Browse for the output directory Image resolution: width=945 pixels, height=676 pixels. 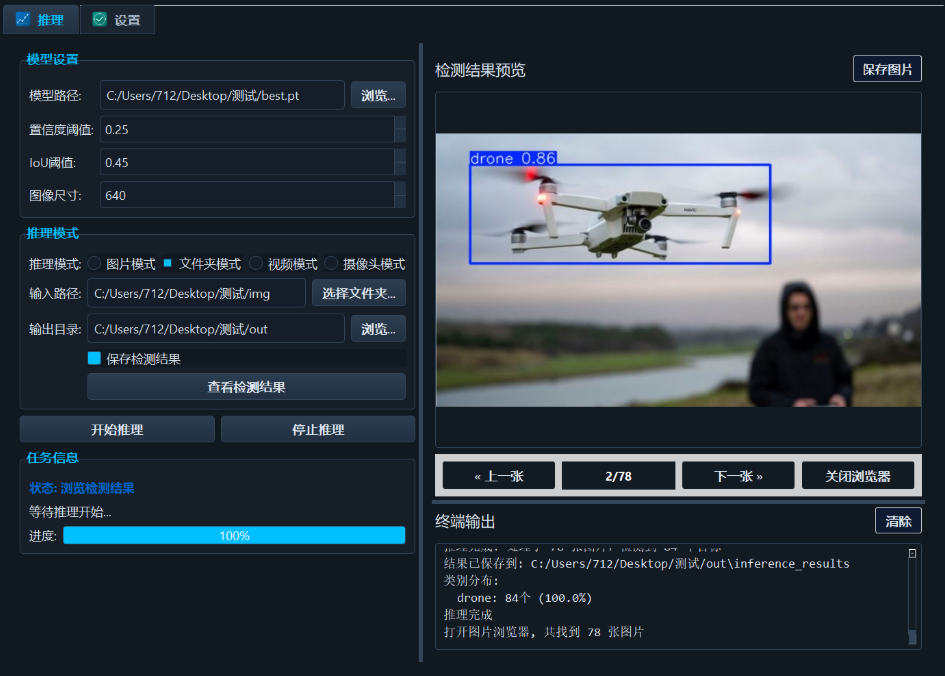click(x=378, y=329)
